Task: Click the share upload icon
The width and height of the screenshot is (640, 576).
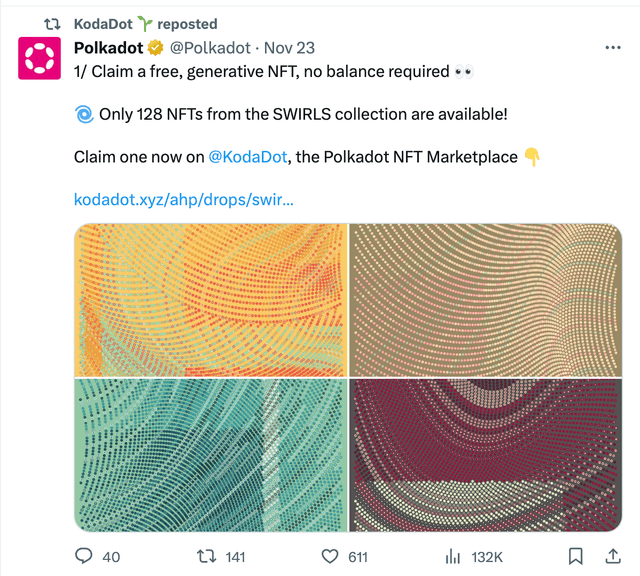Action: (x=613, y=556)
